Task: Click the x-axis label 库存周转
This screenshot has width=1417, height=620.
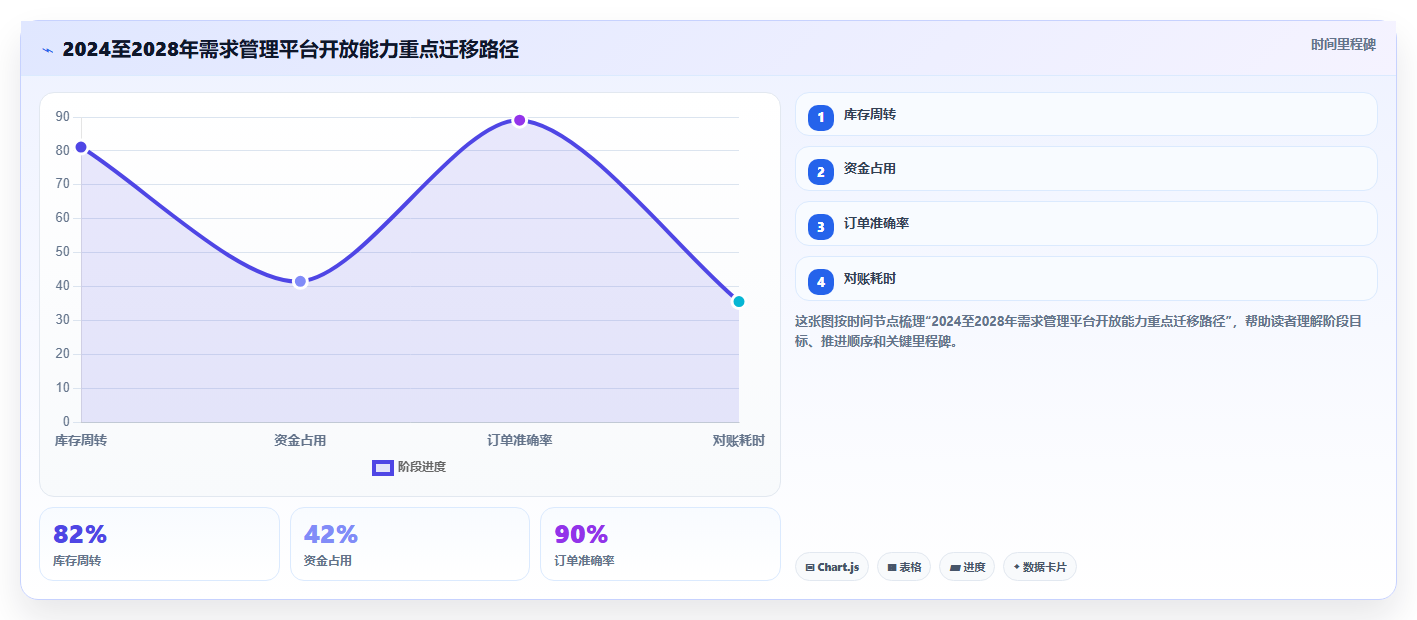Action: point(81,440)
